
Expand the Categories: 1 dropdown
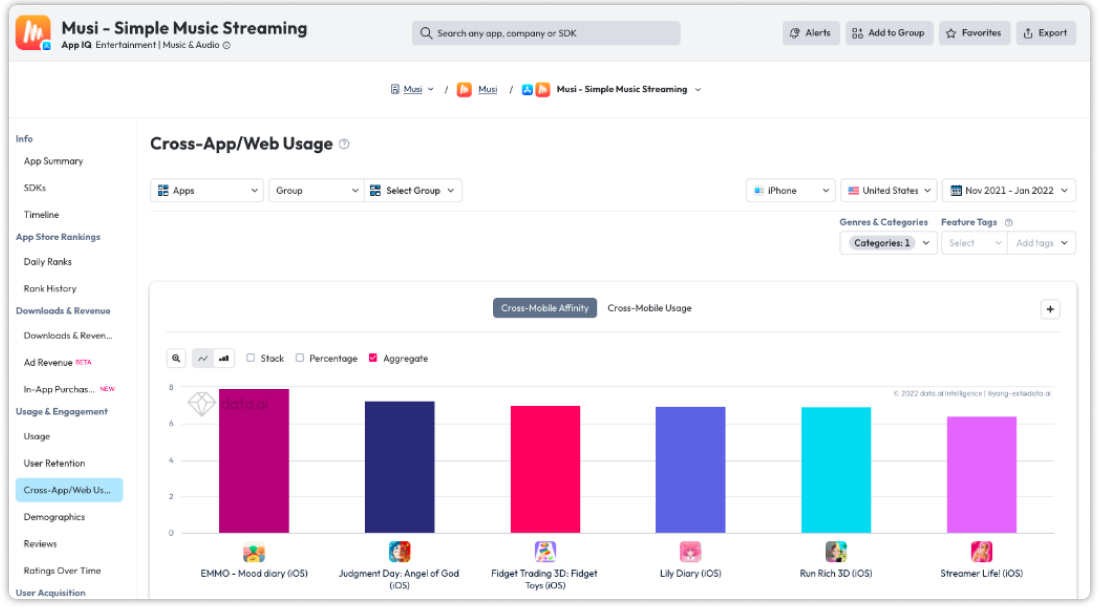[888, 243]
